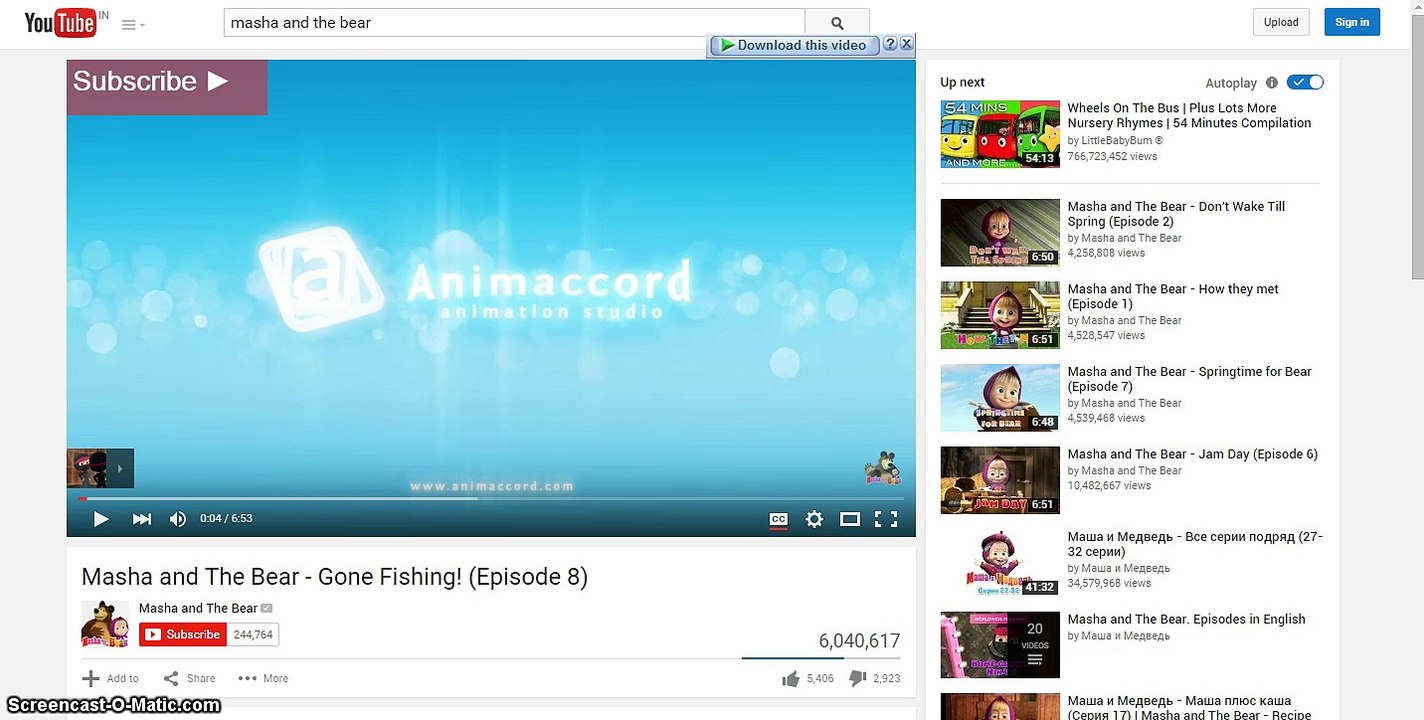1424x720 pixels.
Task: Open the More actions menu
Action: click(263, 678)
